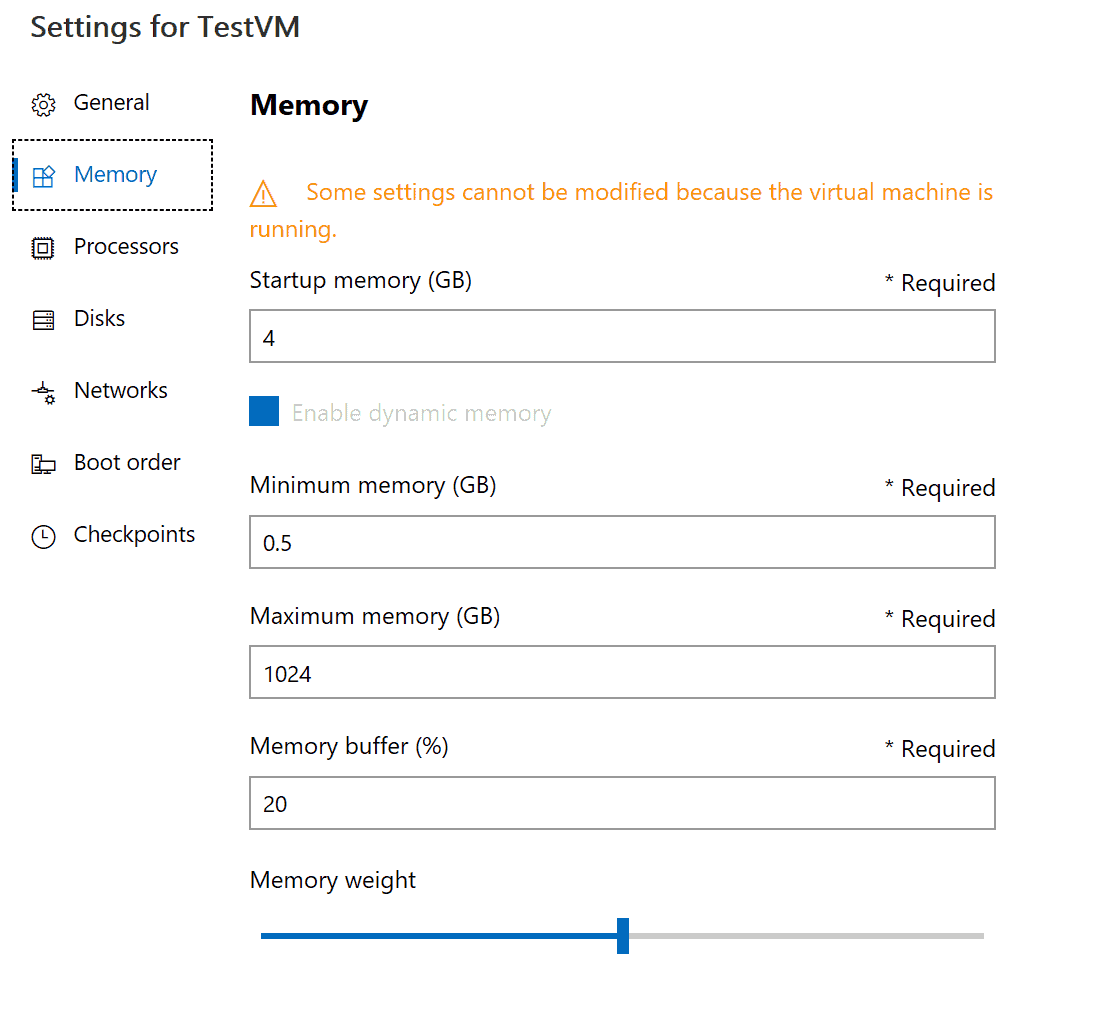Open the Processors settings tab label
The width and height of the screenshot is (1097, 1021).
[126, 247]
